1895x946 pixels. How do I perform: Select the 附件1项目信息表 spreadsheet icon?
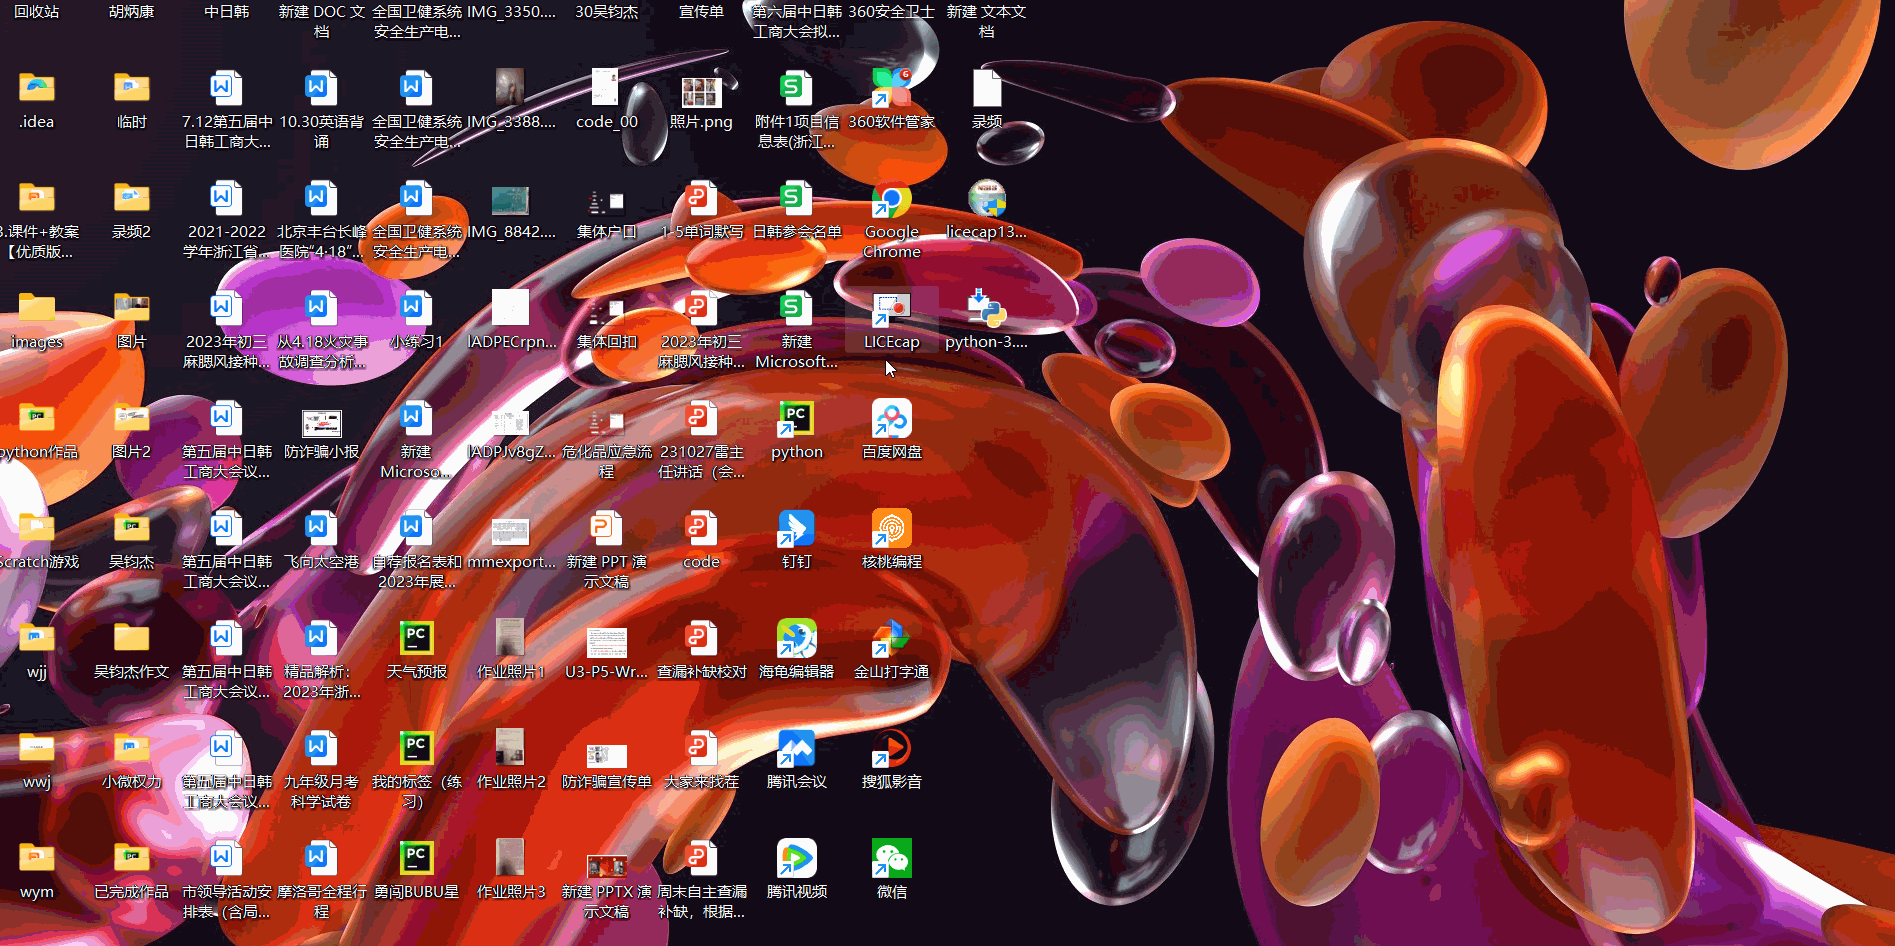796,90
